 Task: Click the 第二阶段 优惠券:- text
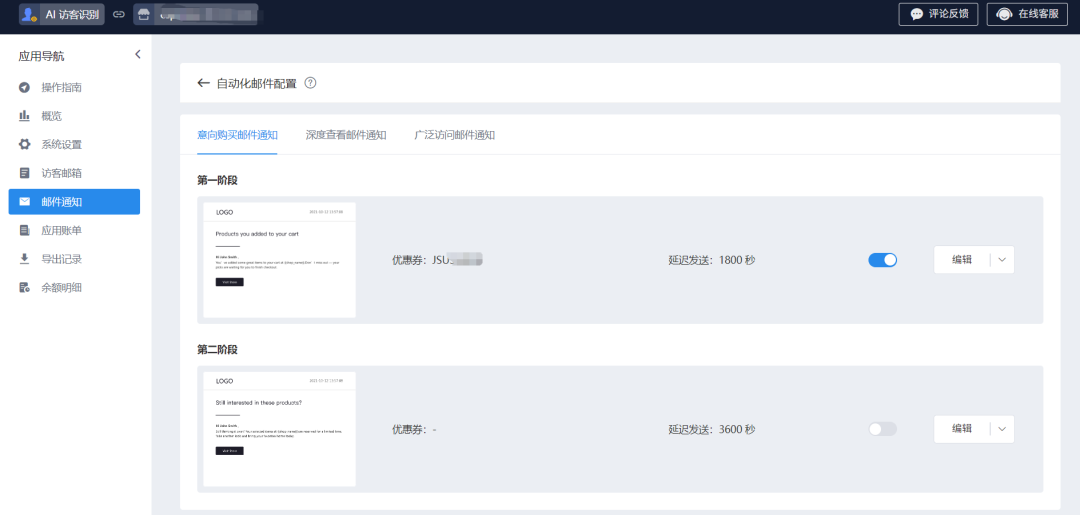415,429
